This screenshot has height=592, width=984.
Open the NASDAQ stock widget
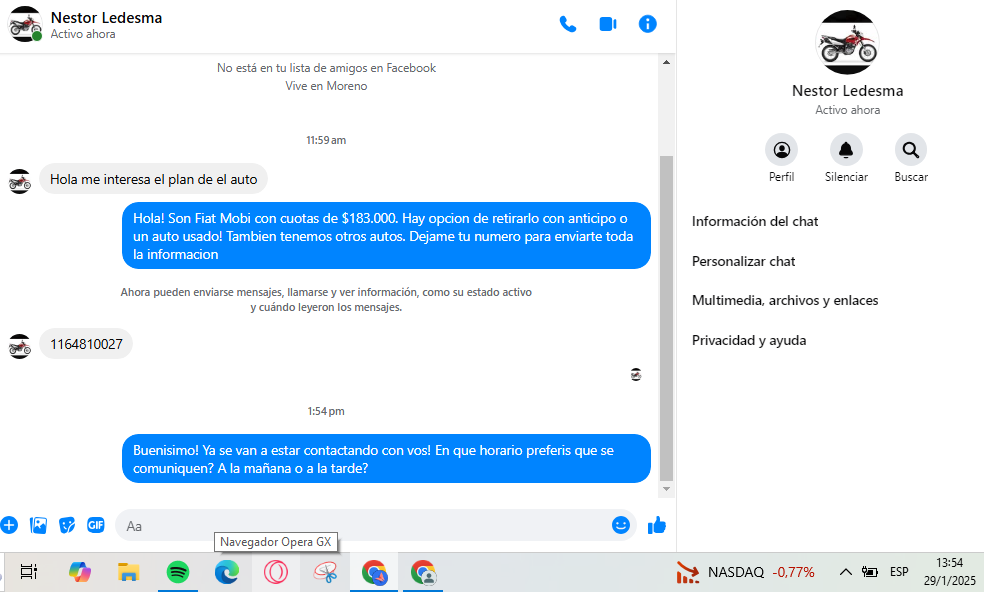[746, 572]
